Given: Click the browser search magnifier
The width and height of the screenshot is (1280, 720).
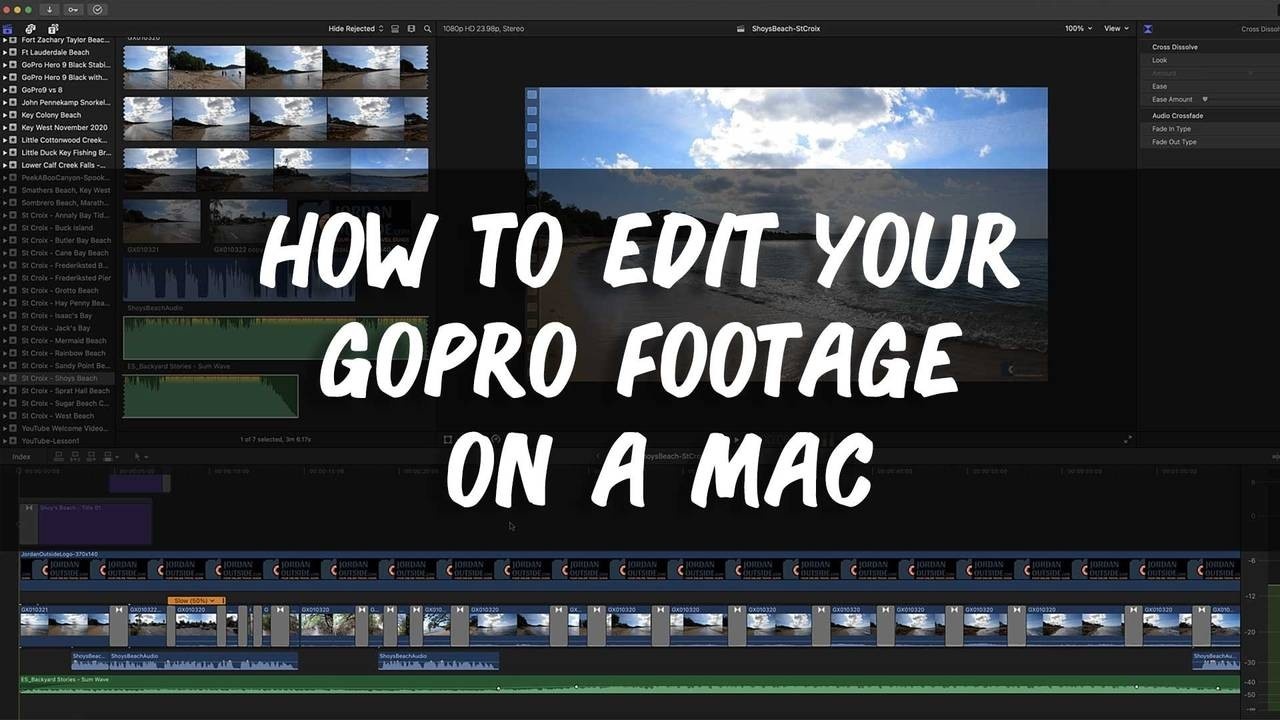Looking at the screenshot, I should point(428,29).
